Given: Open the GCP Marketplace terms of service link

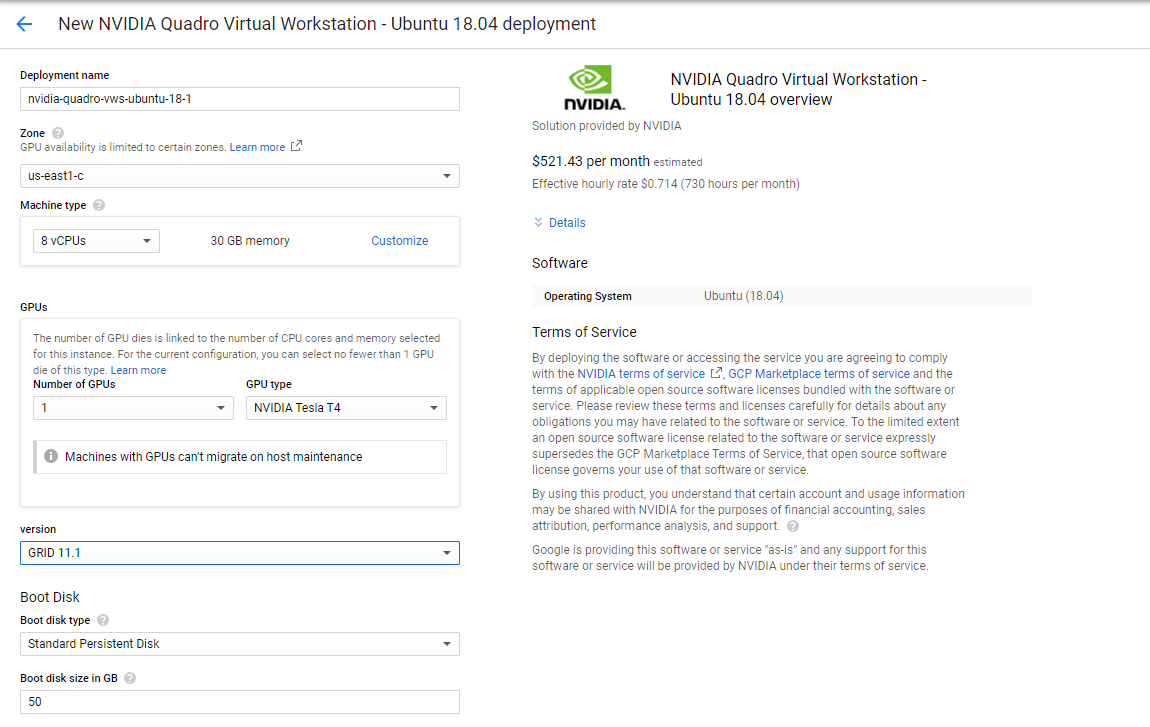Looking at the screenshot, I should coord(818,374).
